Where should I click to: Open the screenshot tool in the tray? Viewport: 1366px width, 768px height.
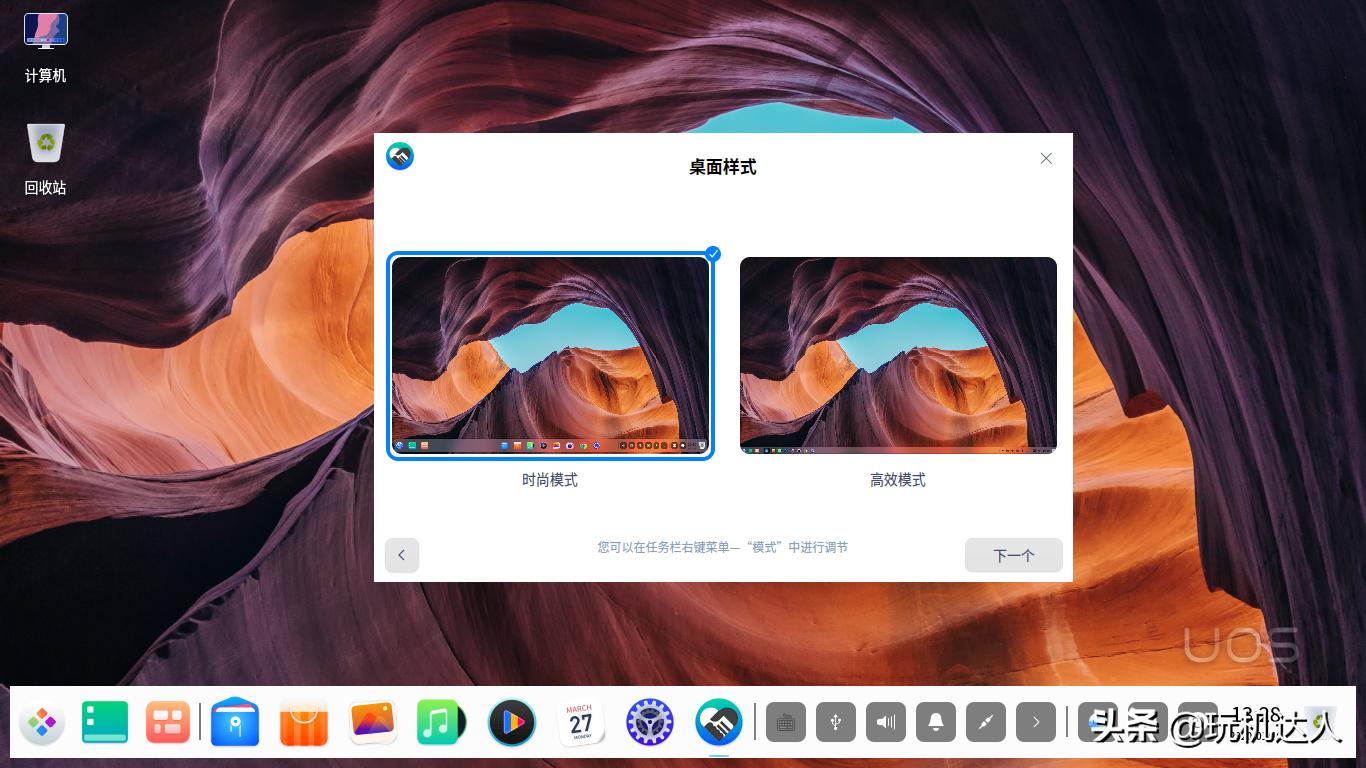985,722
